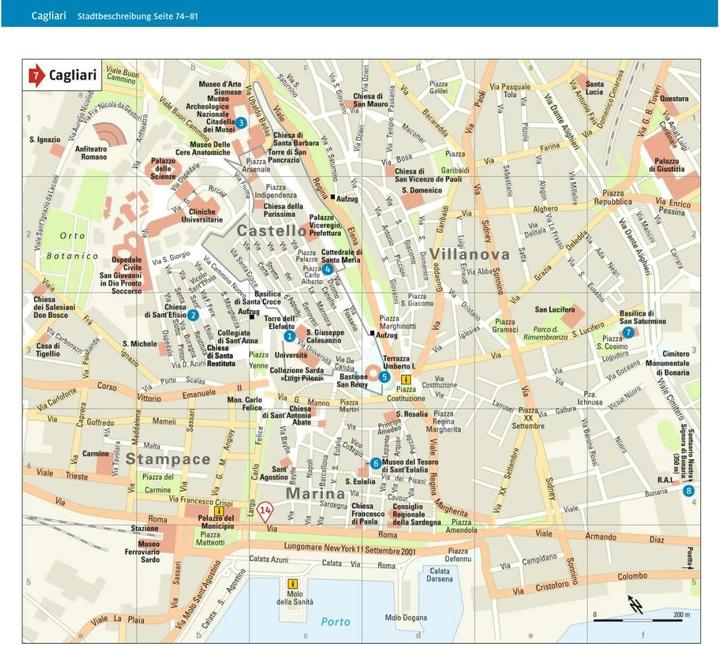Click the 'Carmine' church label
720x645 pixels.
click(96, 454)
